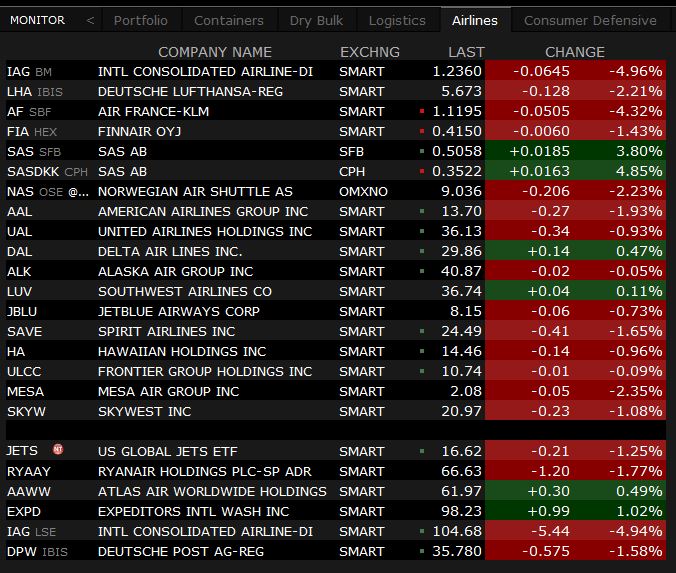This screenshot has width=676, height=573.
Task: Click the JETS ticker symbol
Action: [22, 451]
